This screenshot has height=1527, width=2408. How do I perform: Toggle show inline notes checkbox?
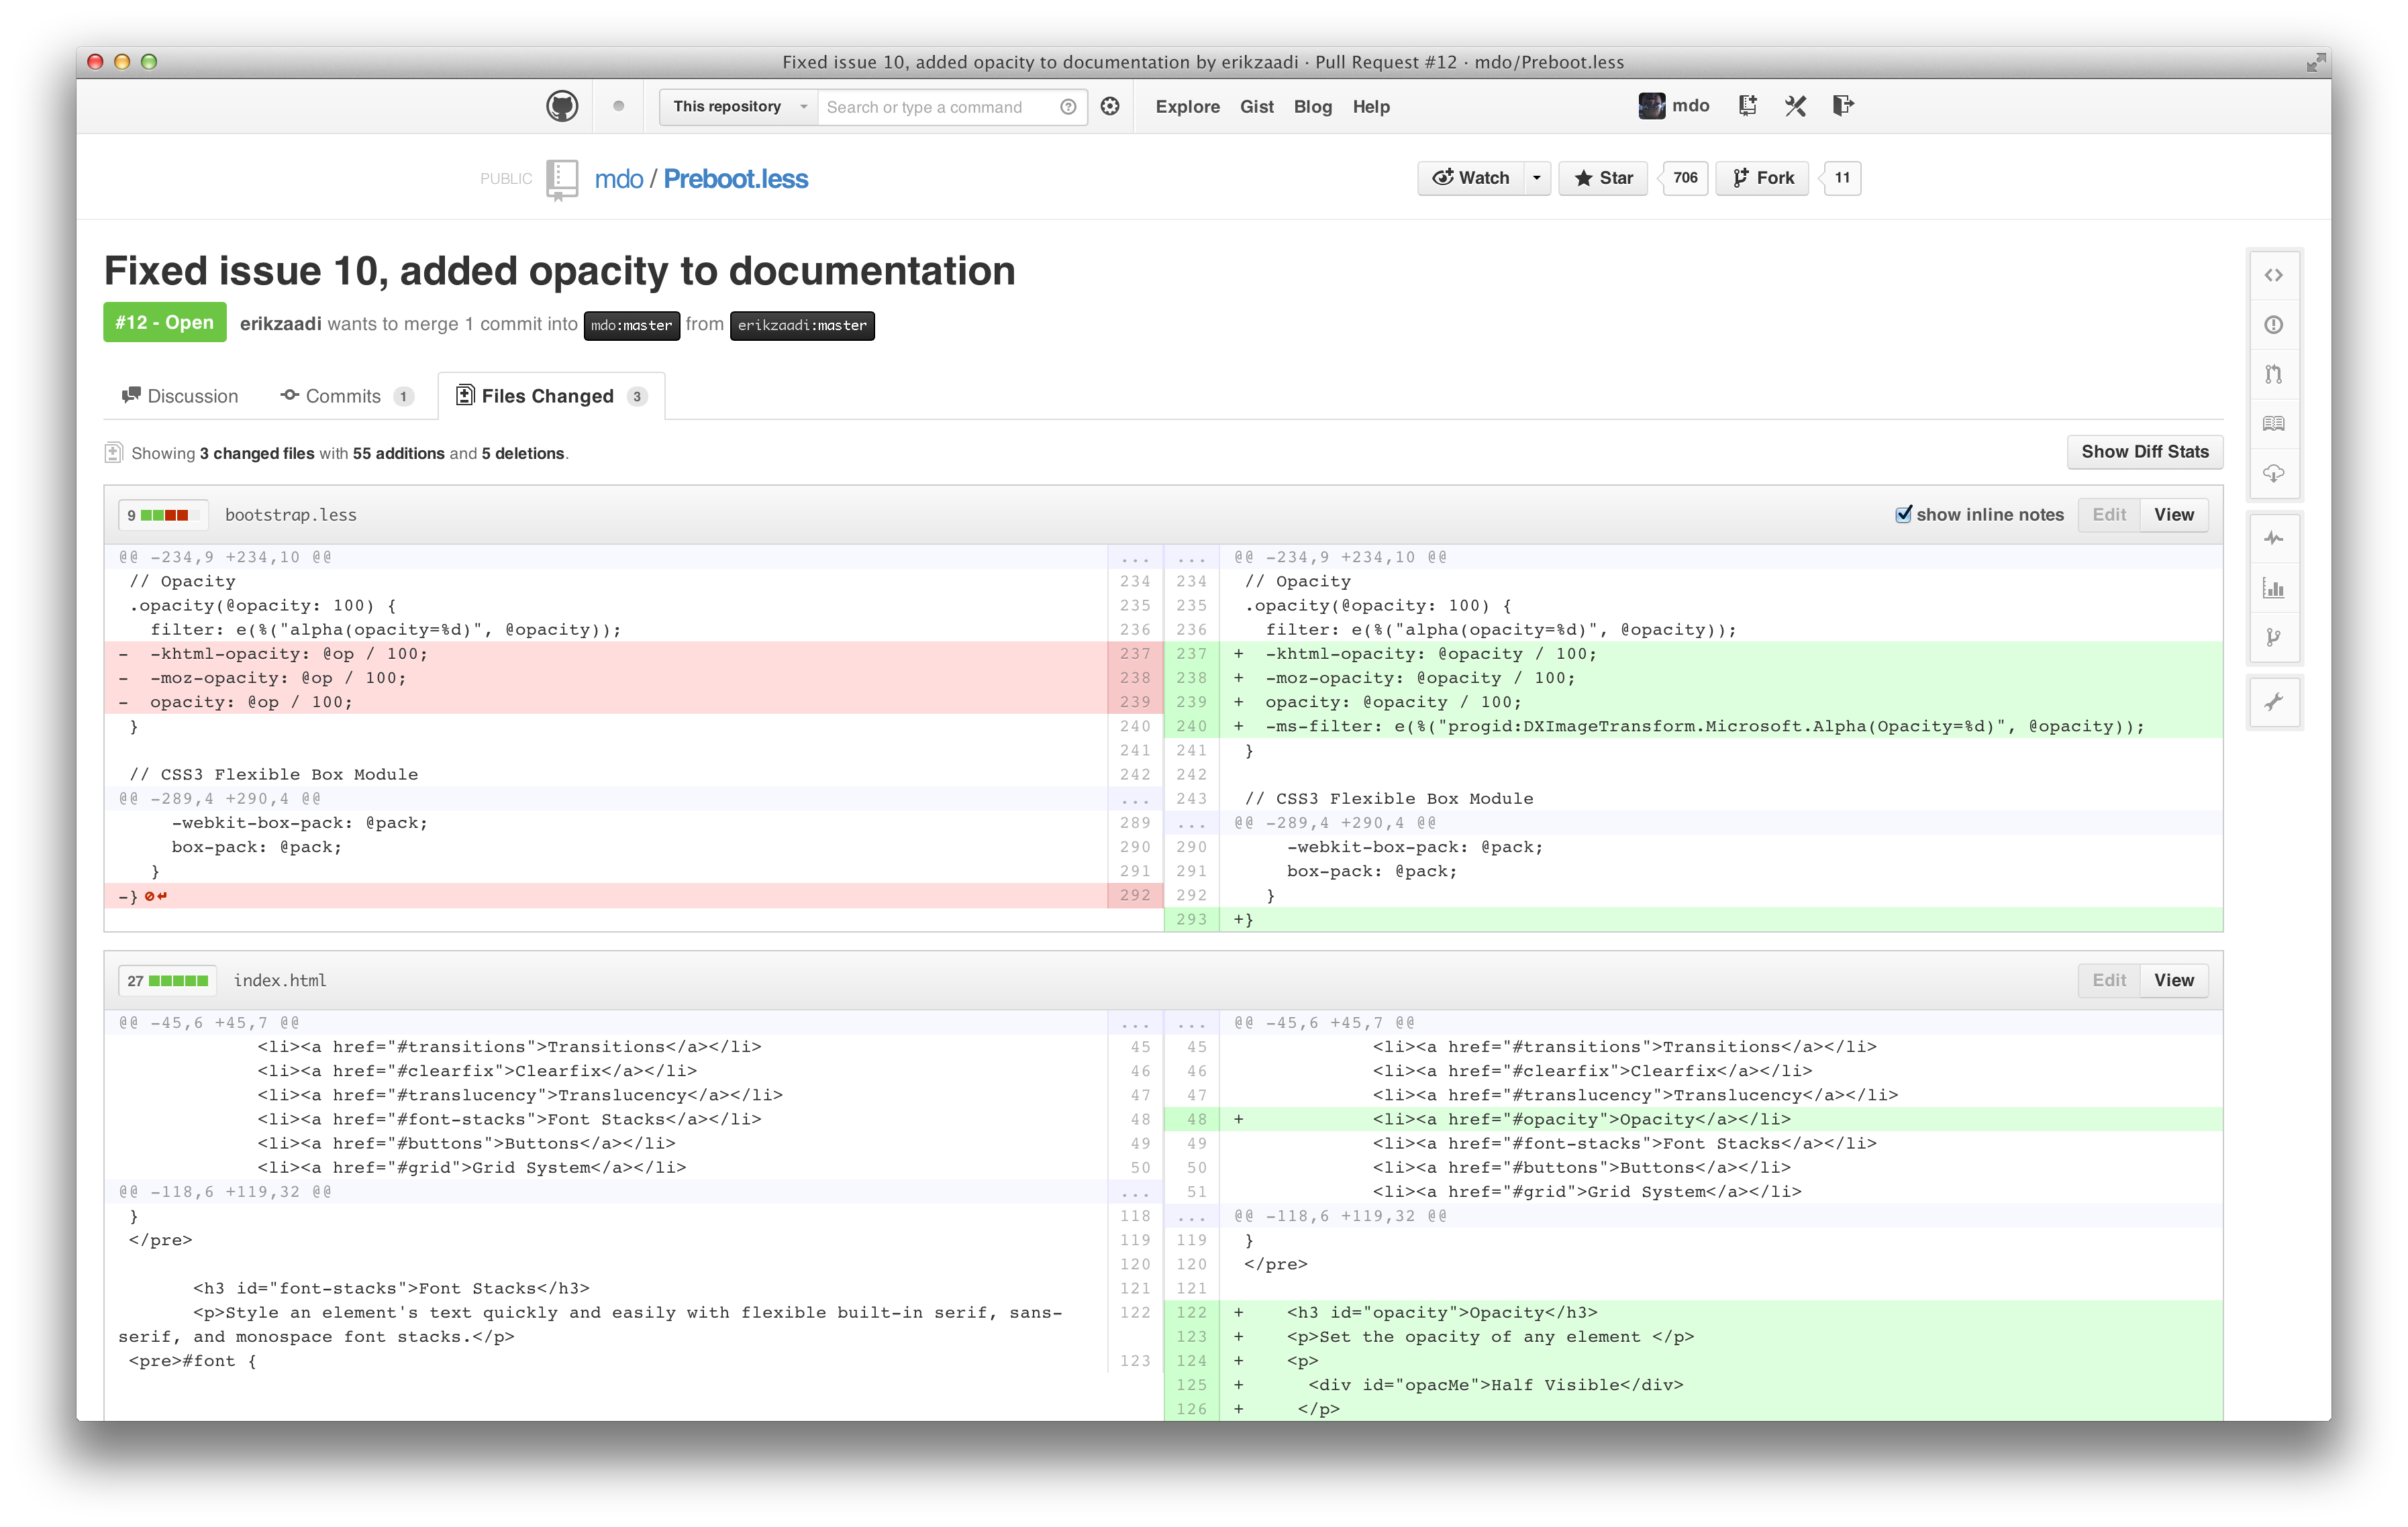tap(1903, 514)
